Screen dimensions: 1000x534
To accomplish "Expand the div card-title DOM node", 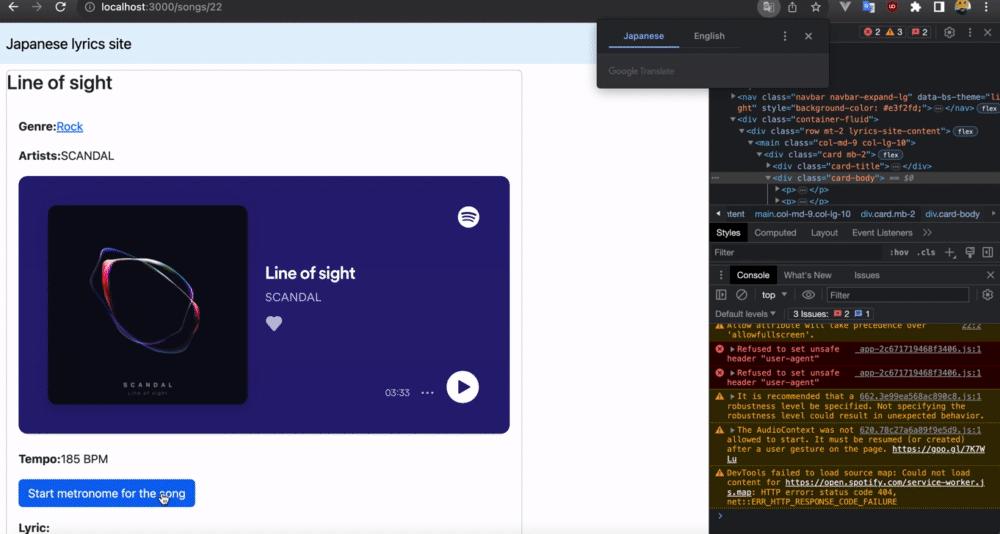I will tap(768, 166).
